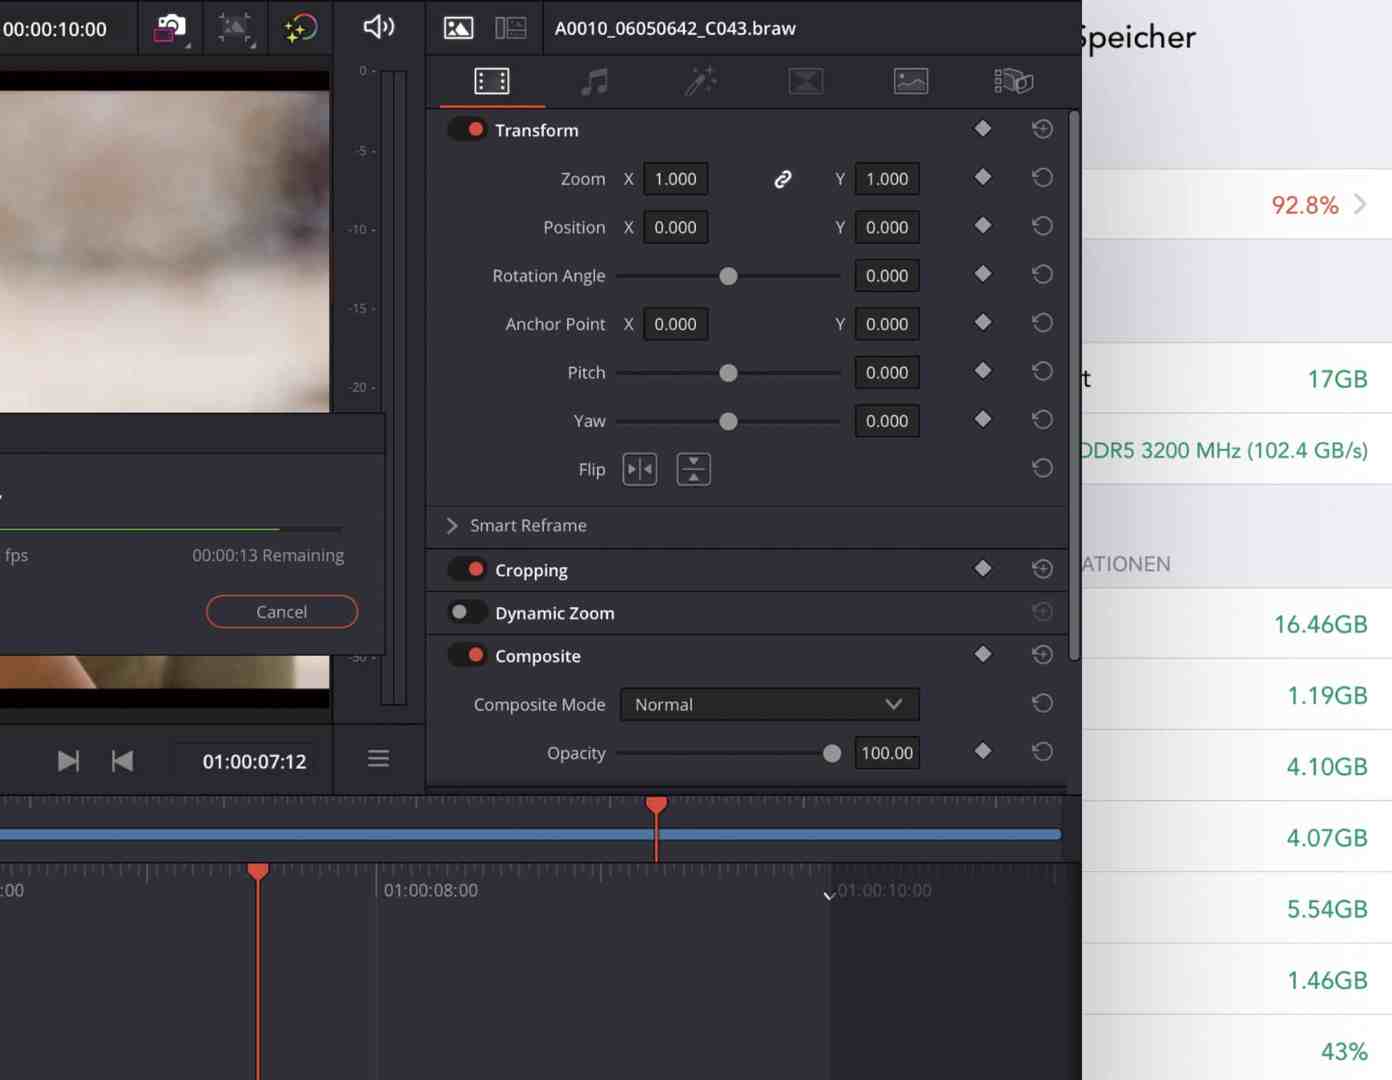Screen dimensions: 1392x1080
Task: Expand the Smart Reframe section
Action: tap(451, 525)
